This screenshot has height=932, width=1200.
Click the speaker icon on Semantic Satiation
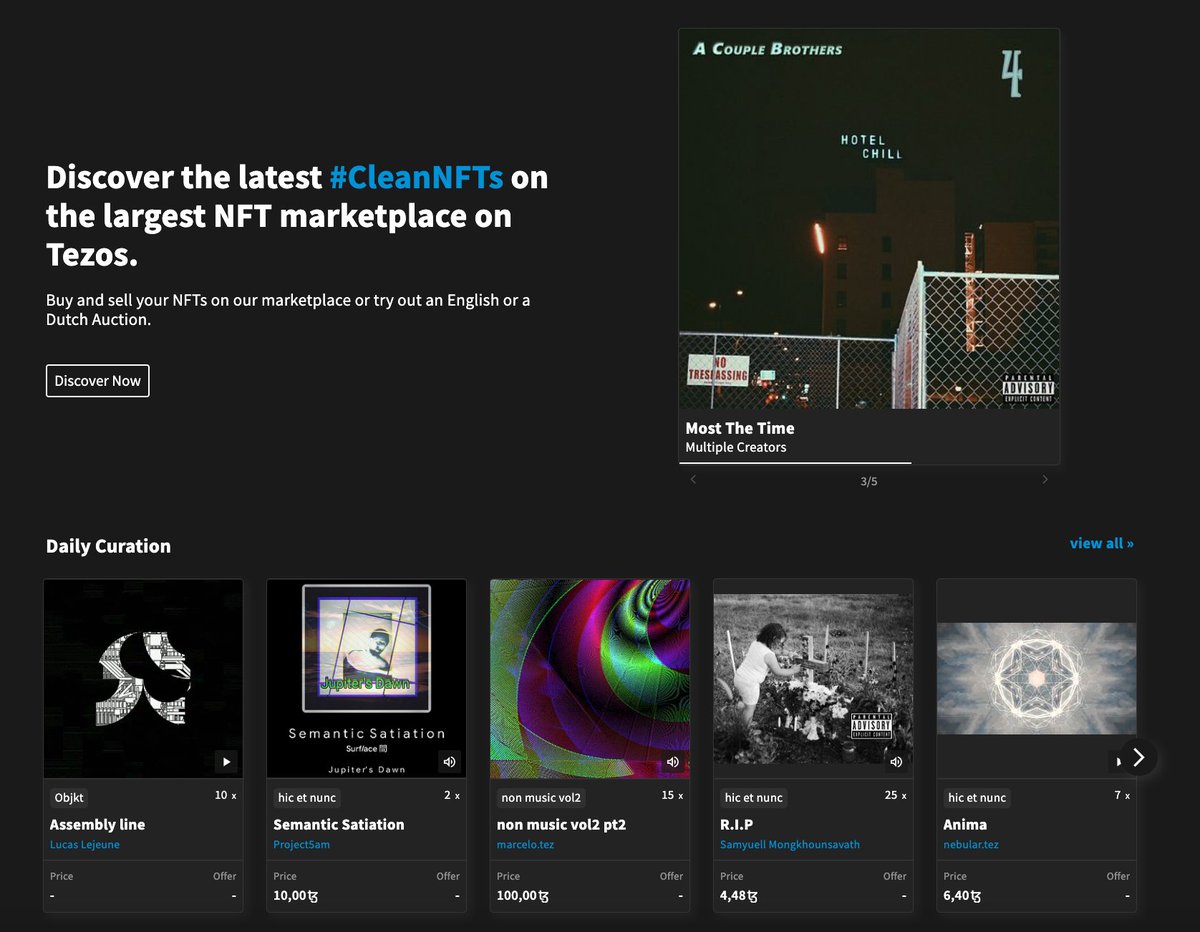450,762
